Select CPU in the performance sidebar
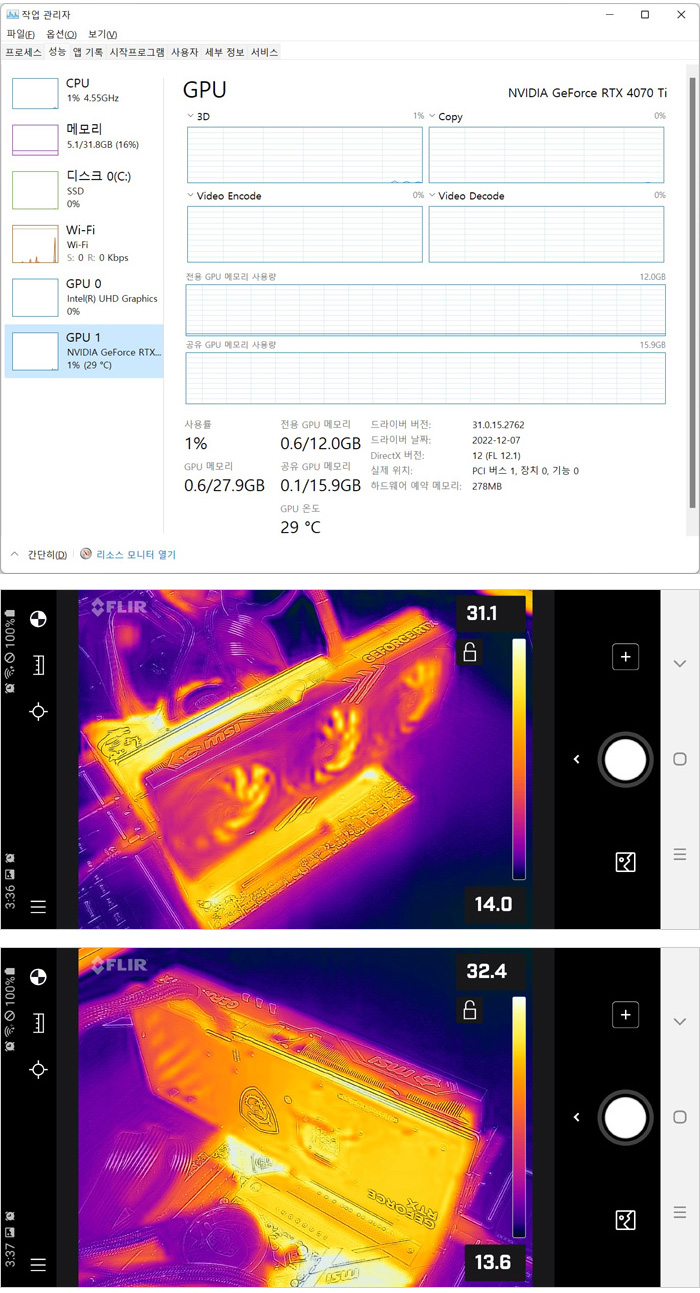This screenshot has width=700, height=1293. (84, 92)
